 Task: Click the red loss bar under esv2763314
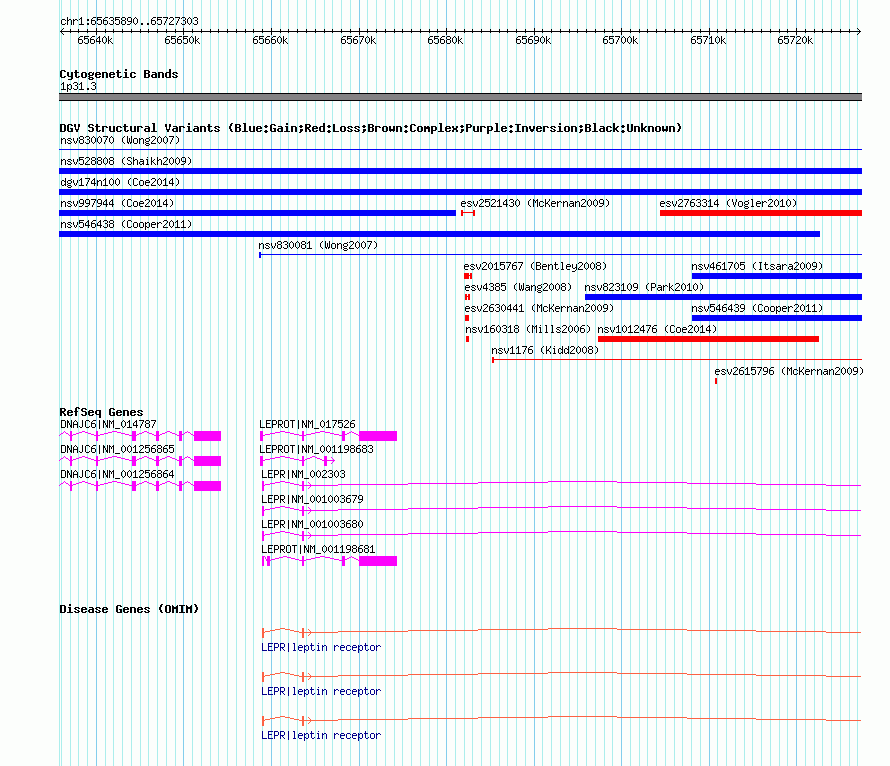pos(761,213)
